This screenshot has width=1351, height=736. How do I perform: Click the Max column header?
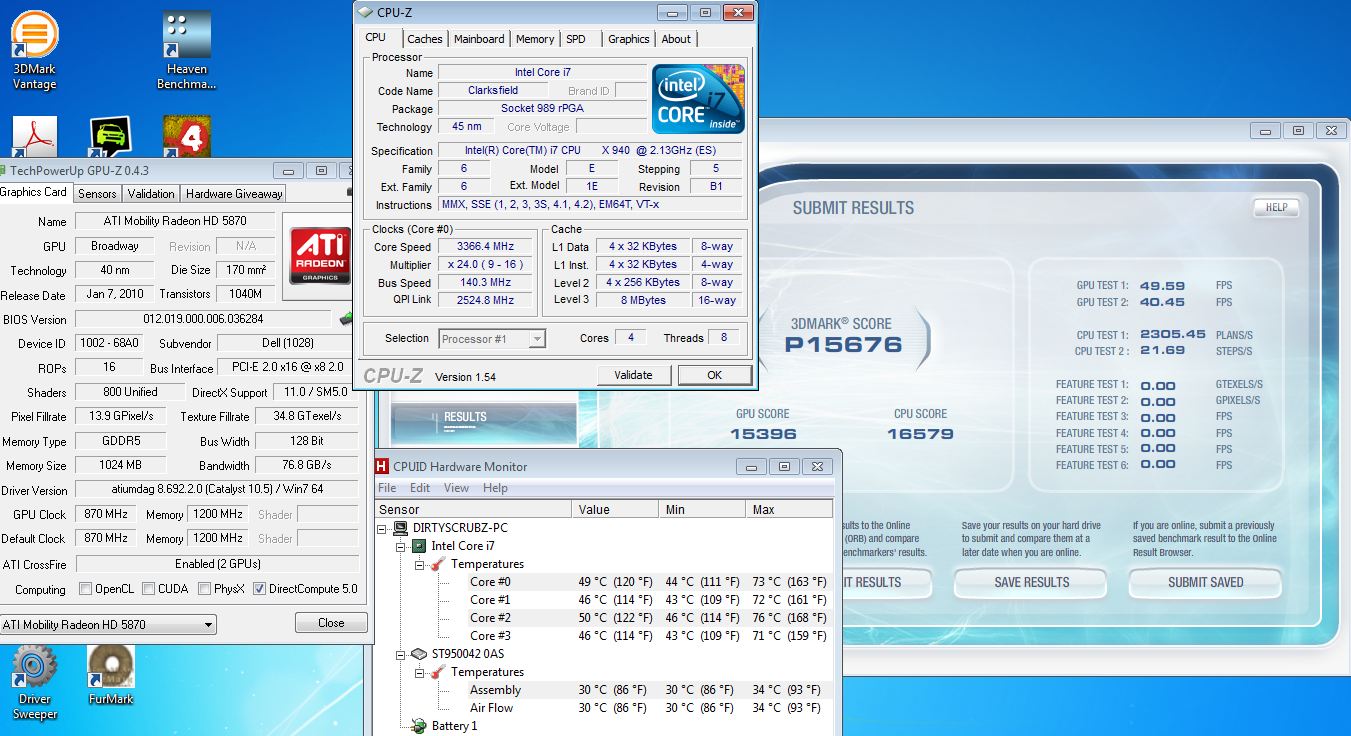click(790, 509)
